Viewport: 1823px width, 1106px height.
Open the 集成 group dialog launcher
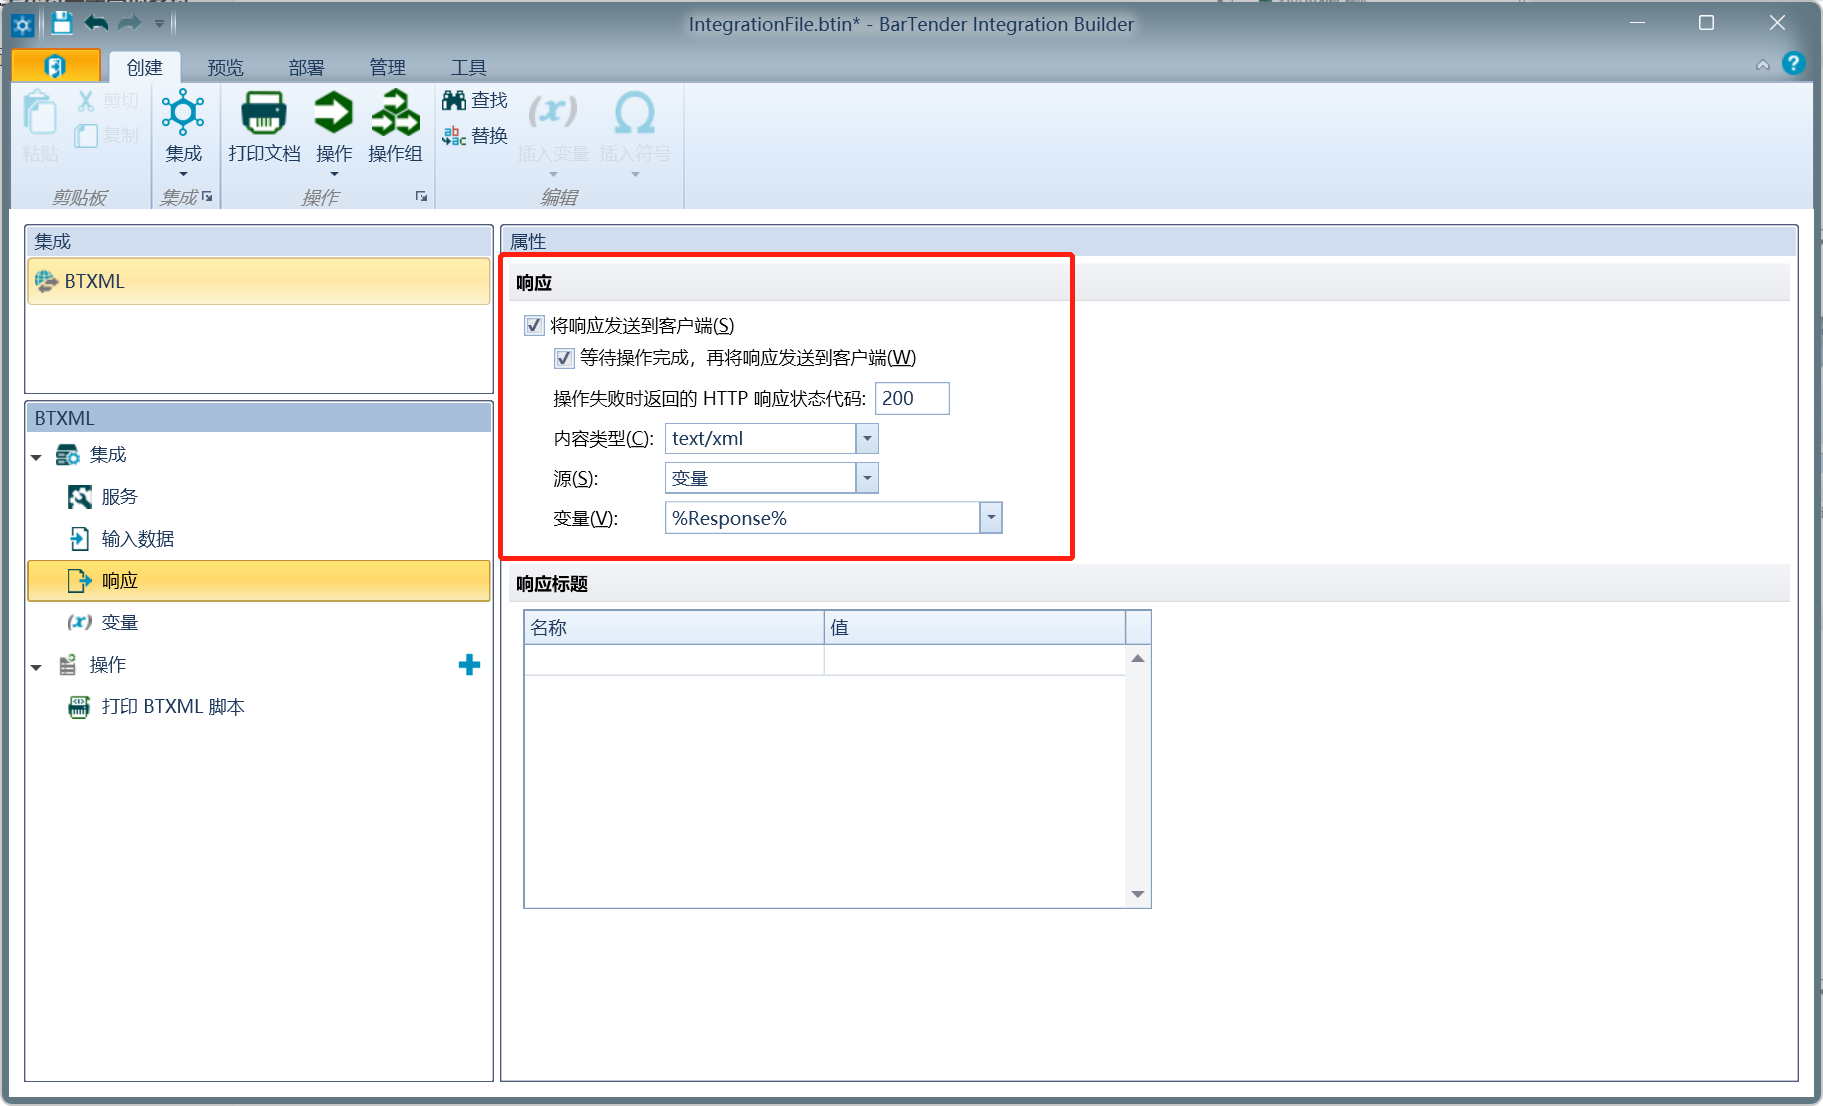(207, 196)
